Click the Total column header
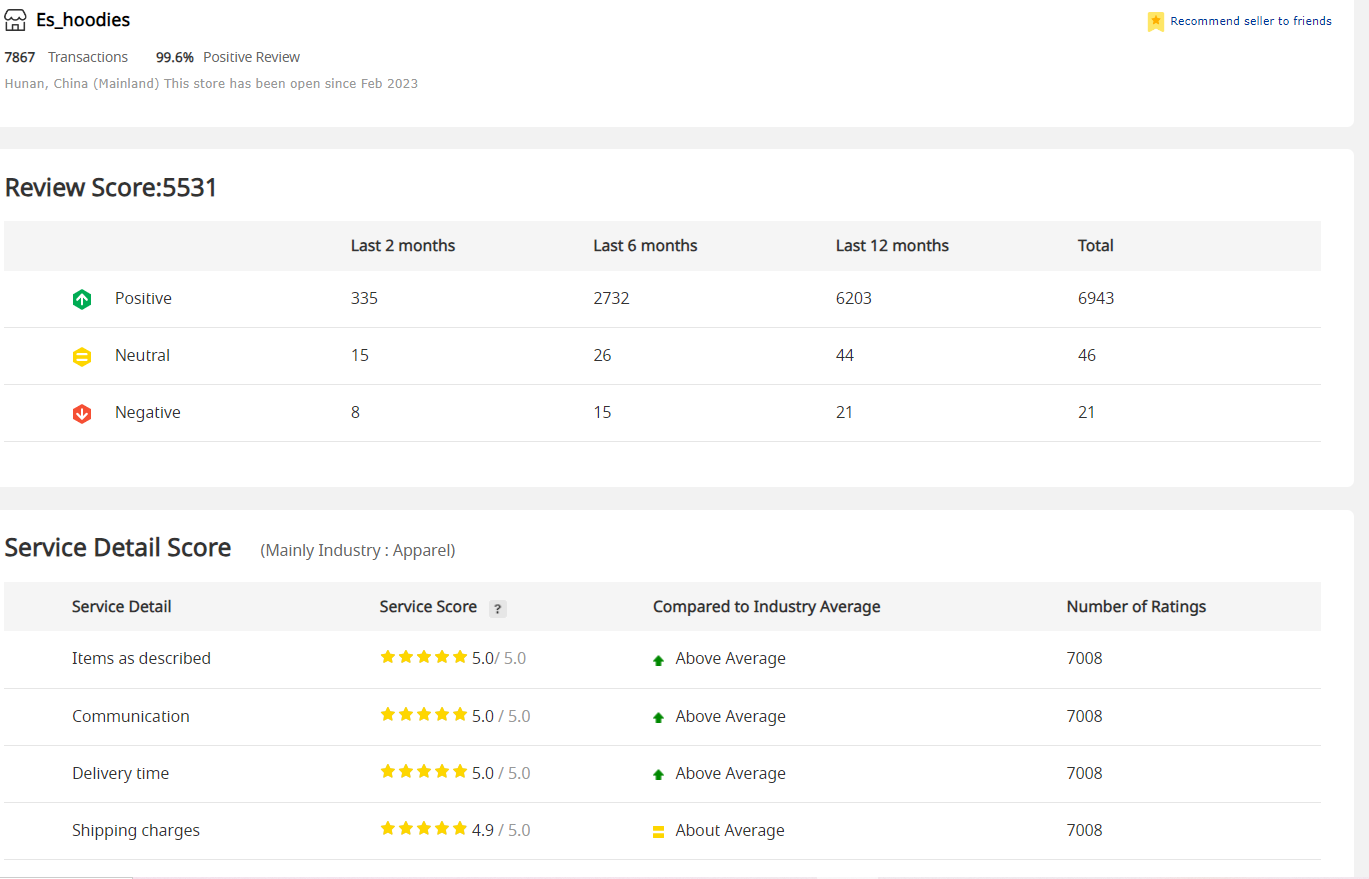1369x879 pixels. [1096, 245]
